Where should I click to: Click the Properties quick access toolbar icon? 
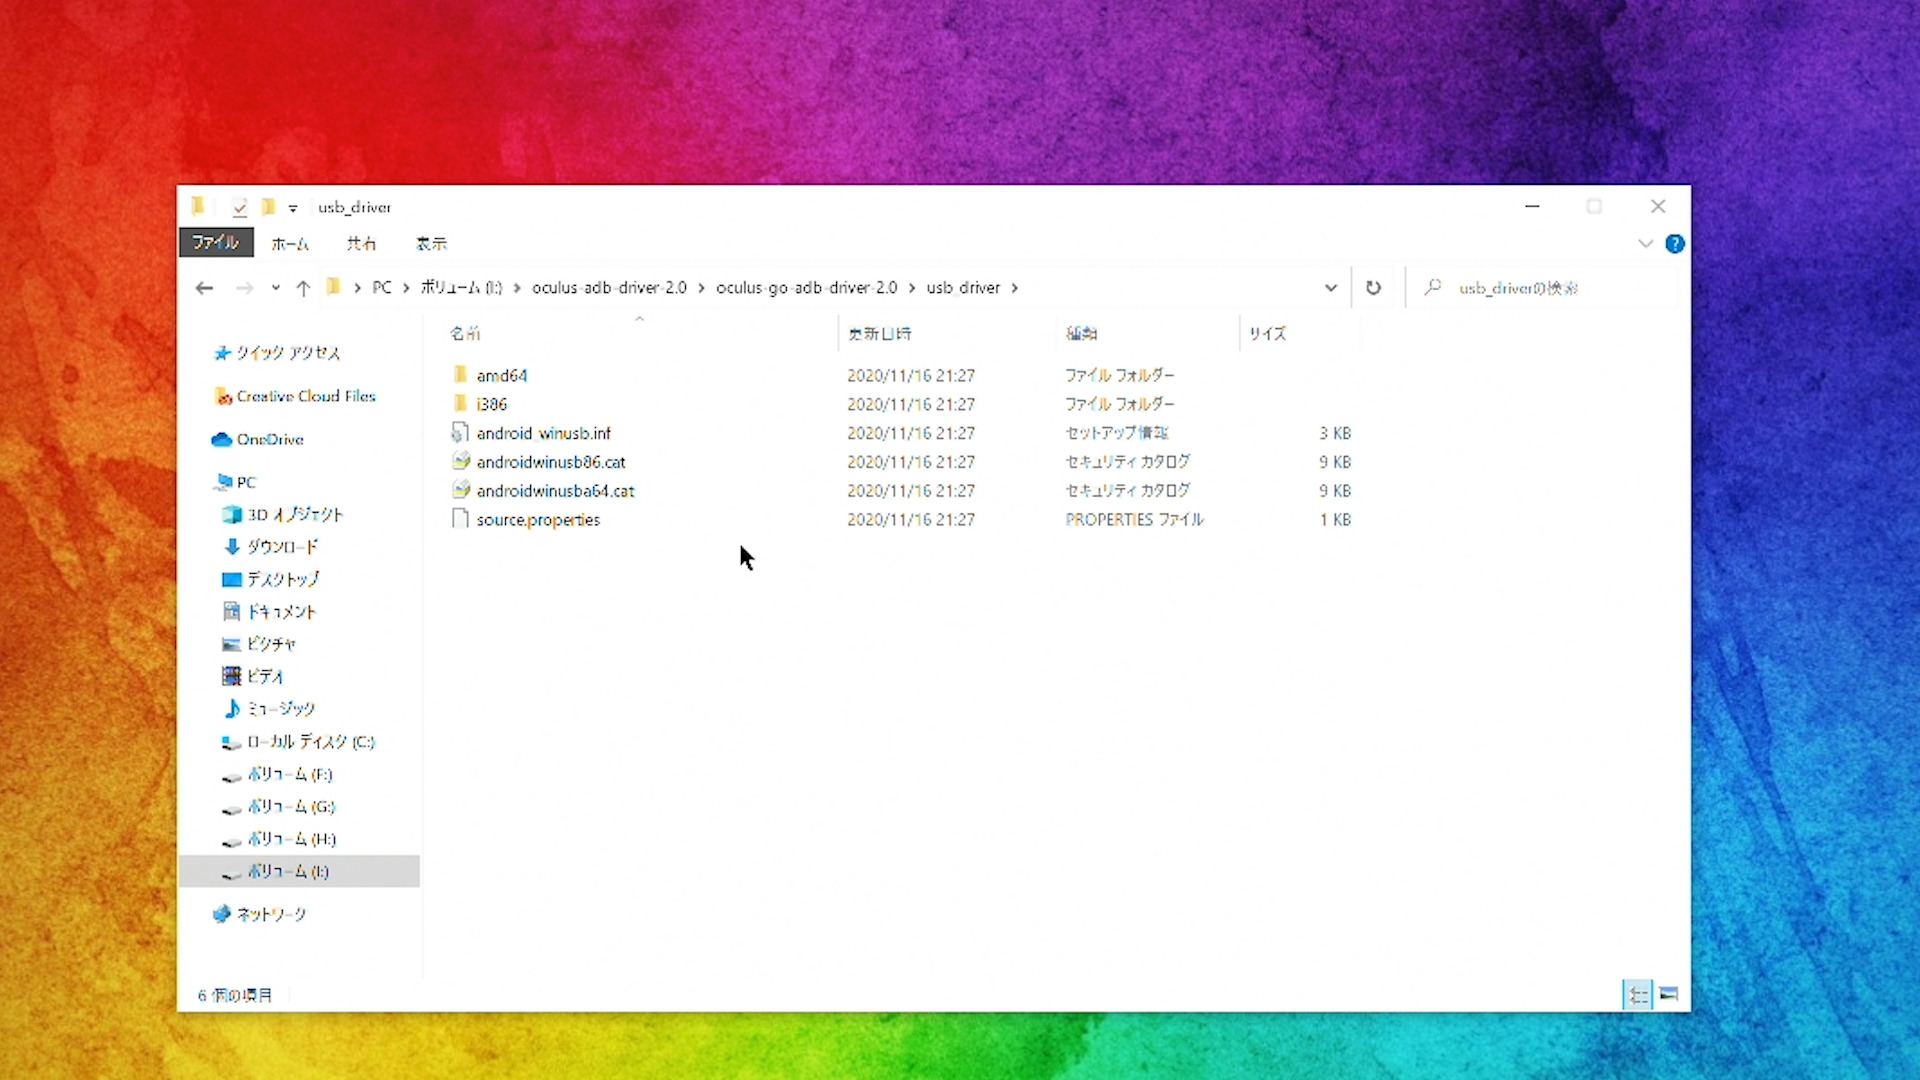click(240, 207)
